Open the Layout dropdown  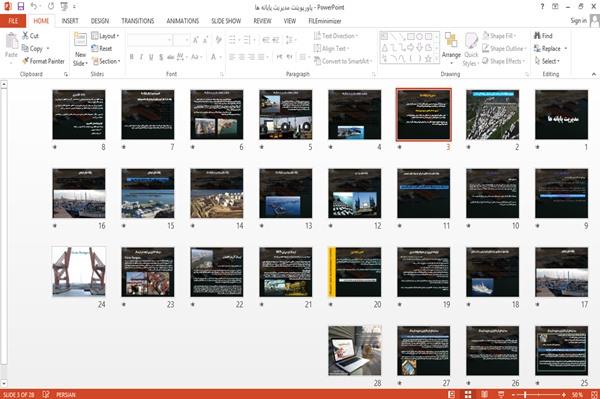click(105, 36)
